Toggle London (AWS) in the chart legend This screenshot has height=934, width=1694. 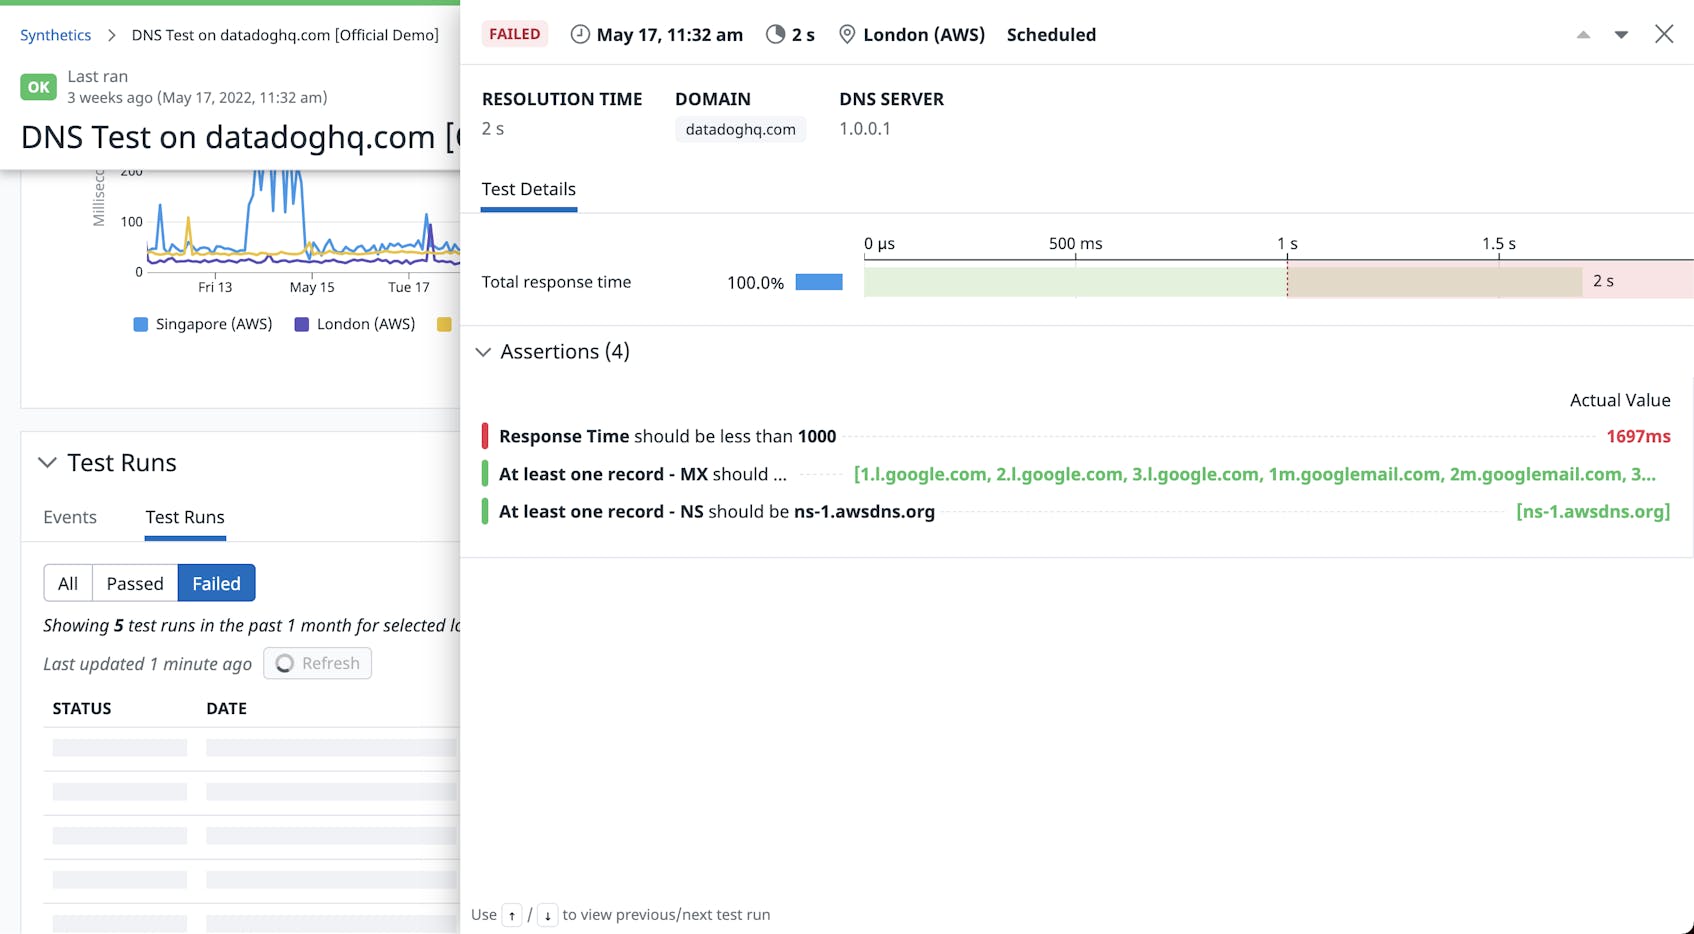pyautogui.click(x=355, y=323)
